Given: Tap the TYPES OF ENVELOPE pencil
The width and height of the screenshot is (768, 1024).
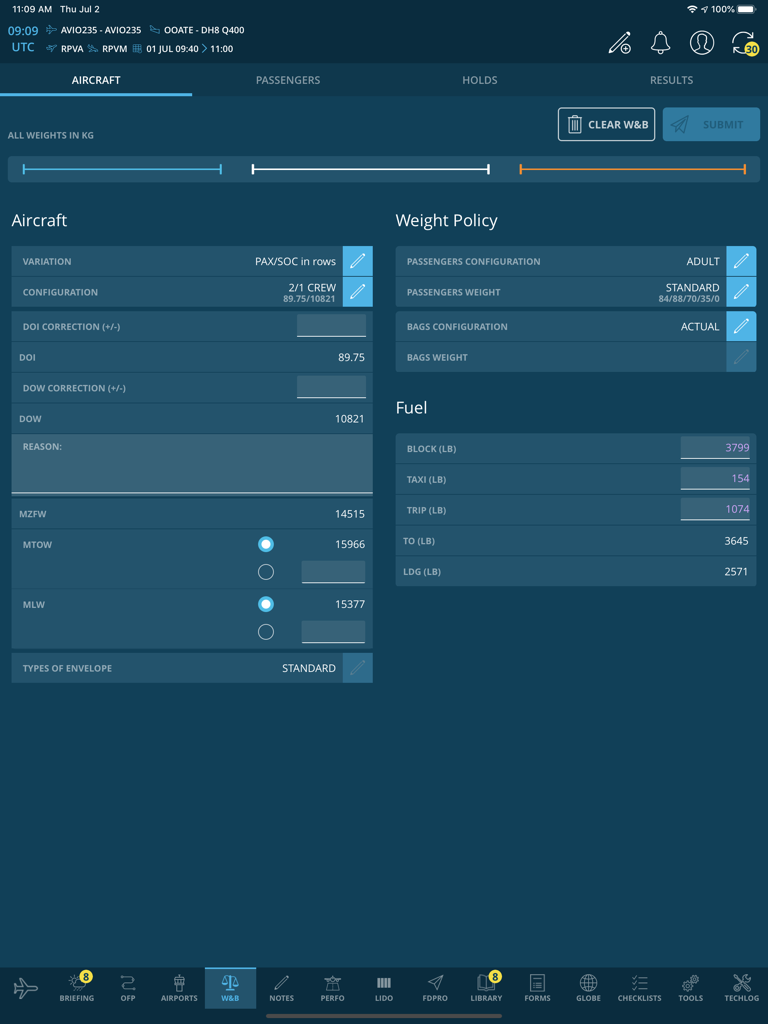Looking at the screenshot, I should (x=358, y=668).
